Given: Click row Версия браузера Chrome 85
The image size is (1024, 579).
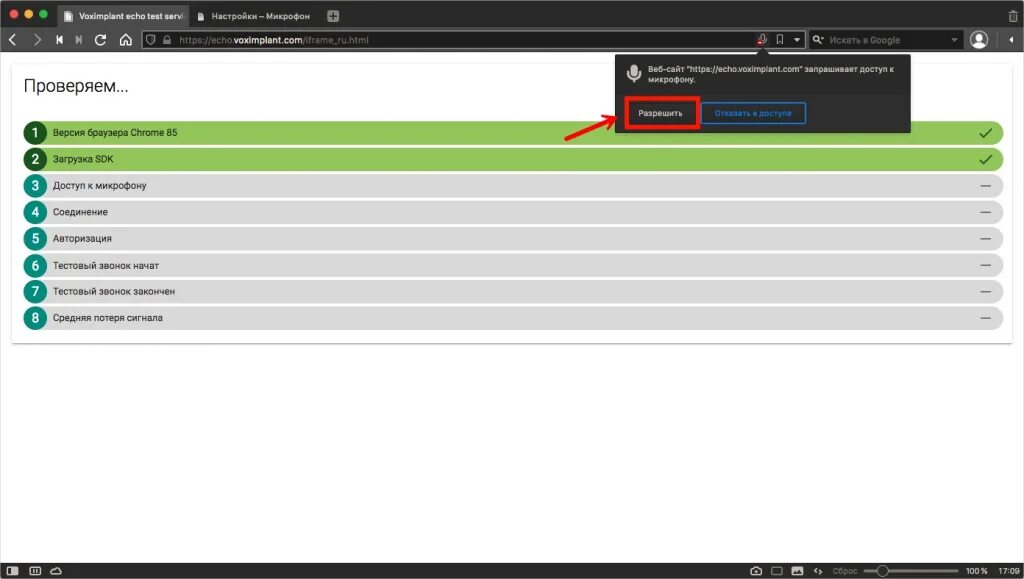Looking at the screenshot, I should click(513, 133).
